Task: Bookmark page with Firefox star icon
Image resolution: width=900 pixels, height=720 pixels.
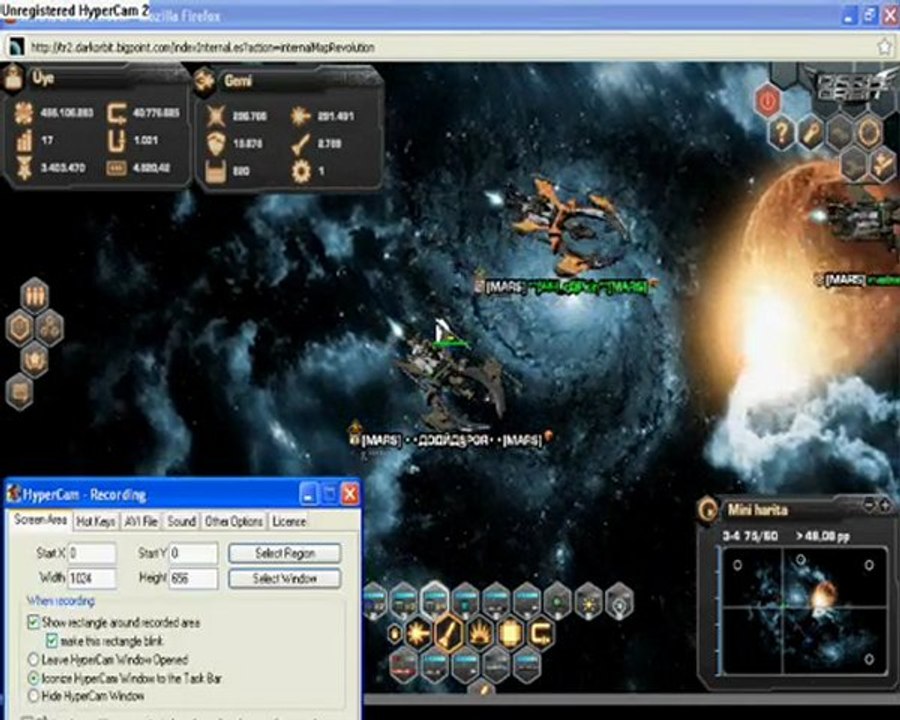Action: (885, 47)
